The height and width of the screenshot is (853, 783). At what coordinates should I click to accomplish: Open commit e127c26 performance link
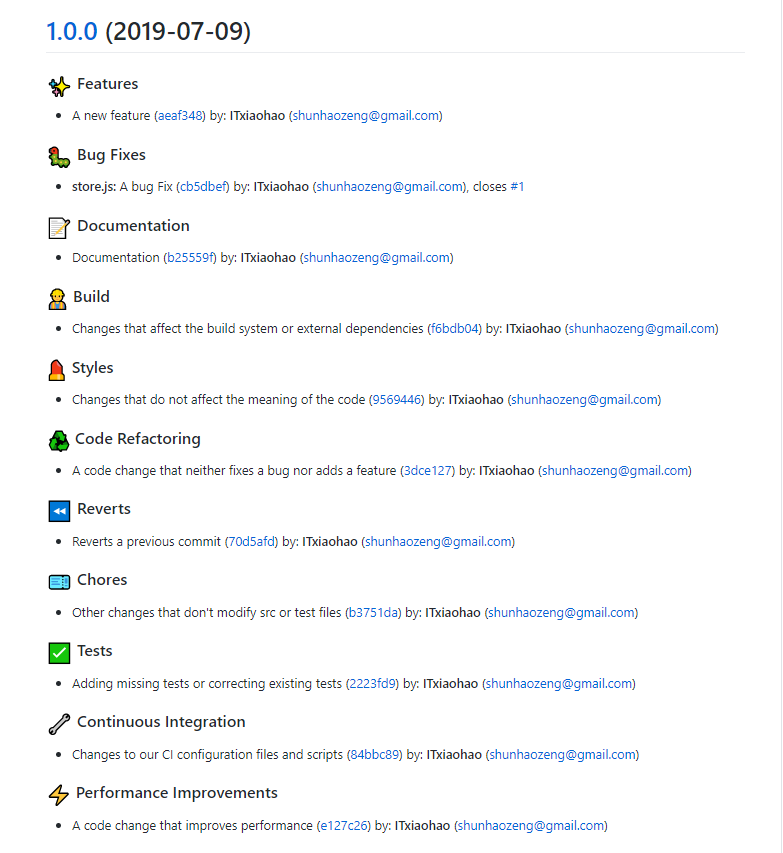click(x=344, y=826)
